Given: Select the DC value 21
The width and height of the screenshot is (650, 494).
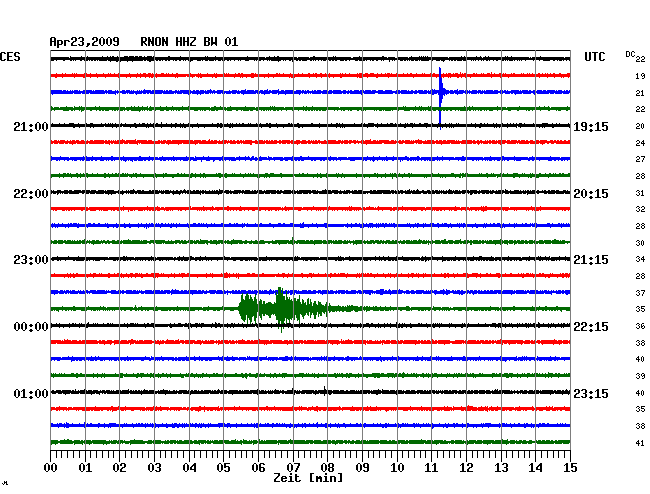Looking at the screenshot, I should pyautogui.click(x=640, y=93).
